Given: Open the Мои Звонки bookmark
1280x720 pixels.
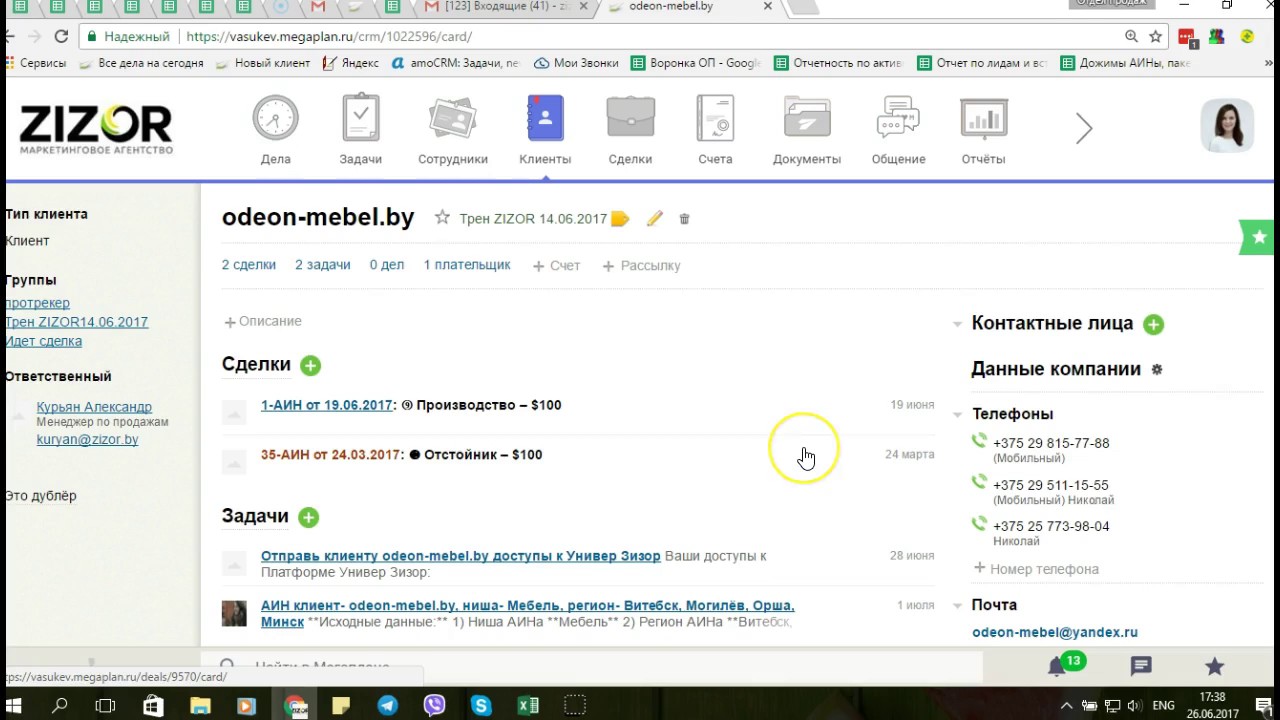Looking at the screenshot, I should point(577,63).
